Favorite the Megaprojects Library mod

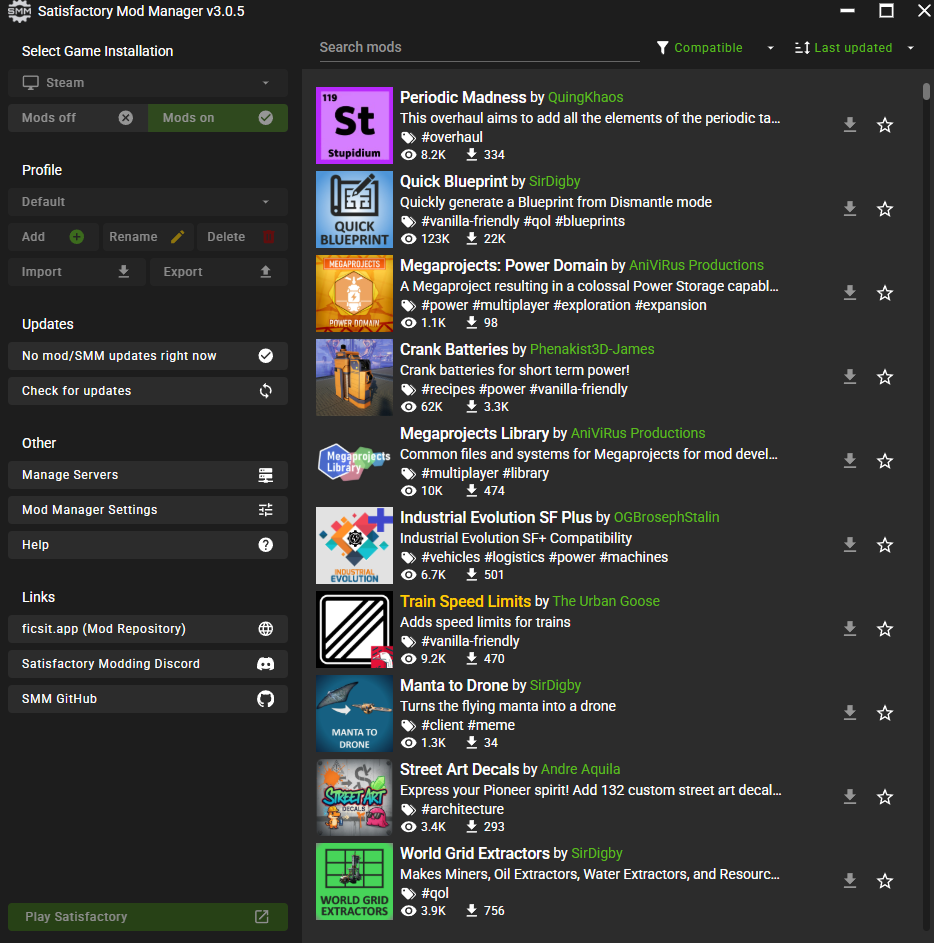(x=885, y=461)
